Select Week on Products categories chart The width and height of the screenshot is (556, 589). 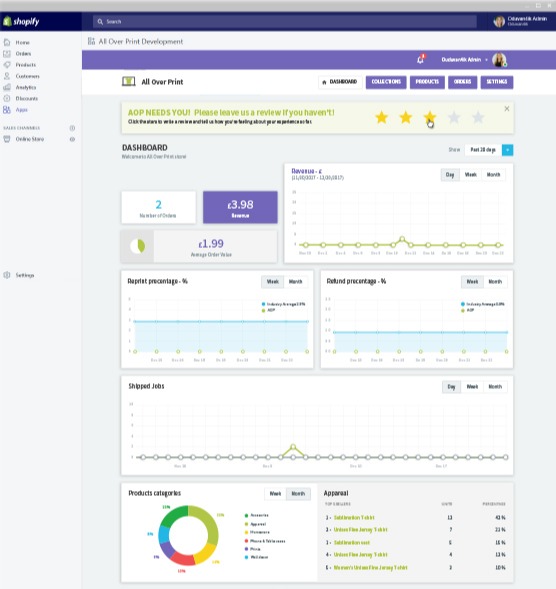point(275,494)
